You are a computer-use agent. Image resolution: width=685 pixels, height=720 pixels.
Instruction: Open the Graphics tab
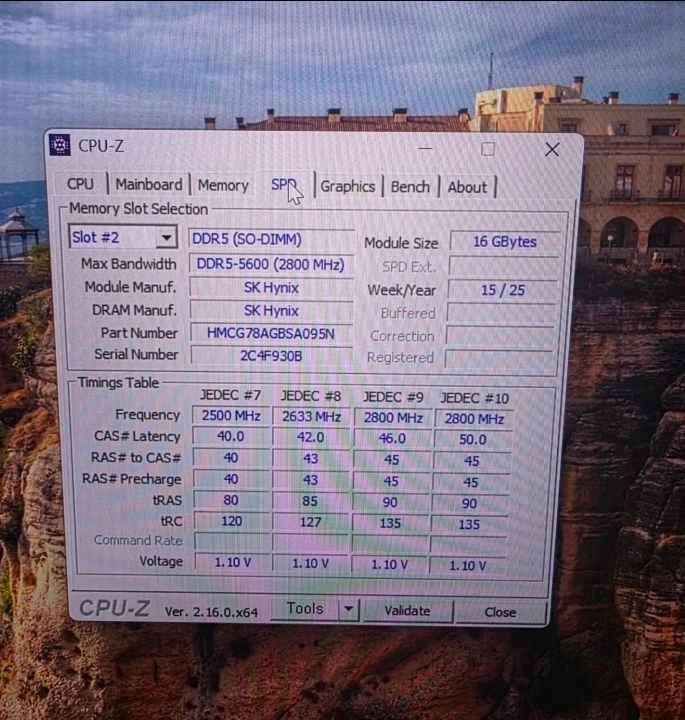348,186
